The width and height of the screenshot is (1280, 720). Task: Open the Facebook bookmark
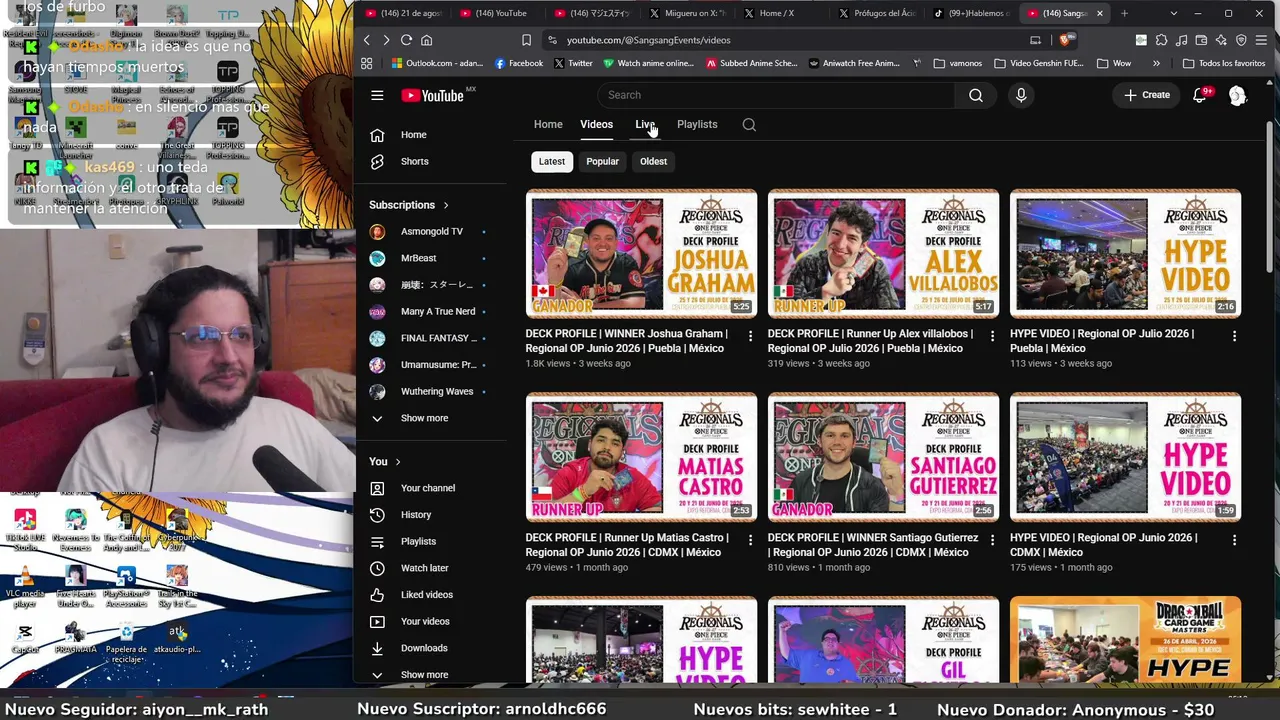pos(519,63)
